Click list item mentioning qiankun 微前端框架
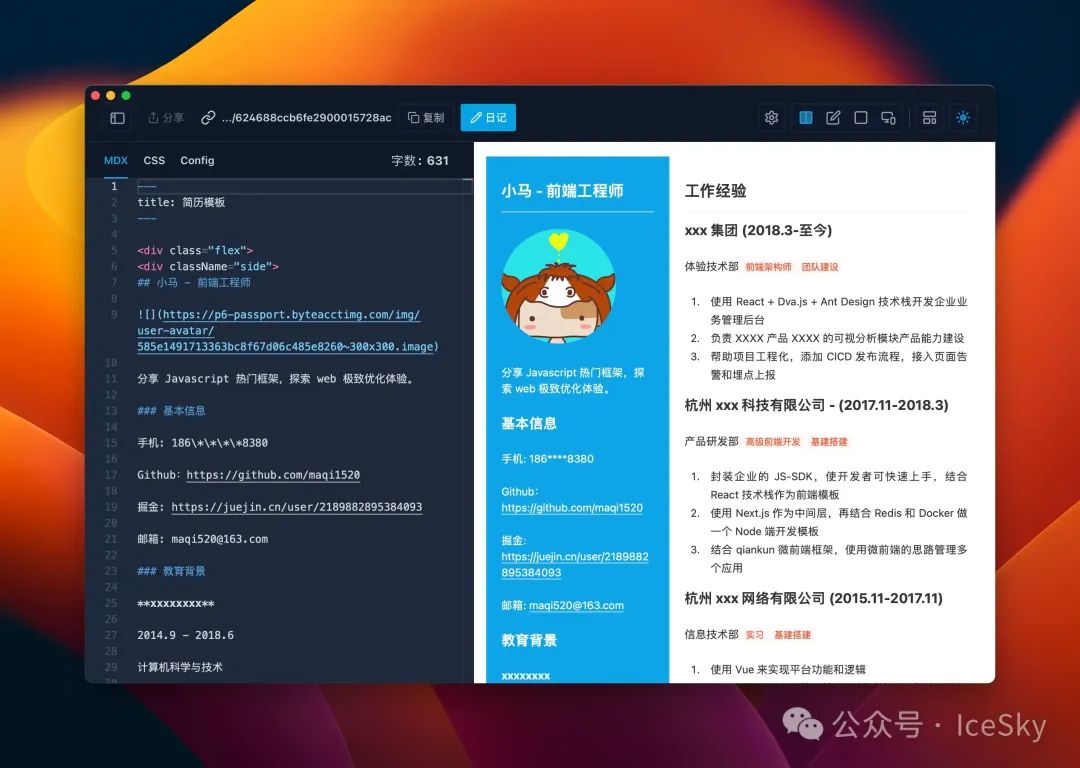The width and height of the screenshot is (1080, 768). point(839,559)
